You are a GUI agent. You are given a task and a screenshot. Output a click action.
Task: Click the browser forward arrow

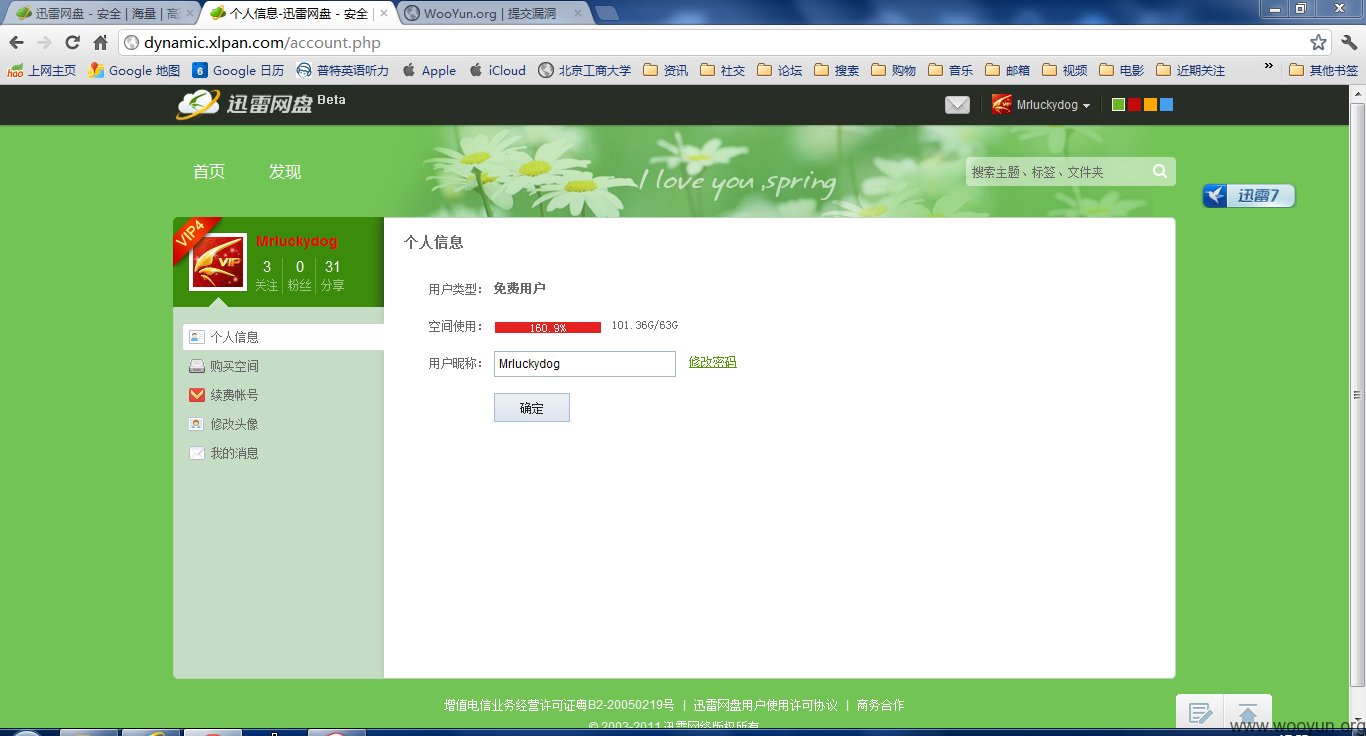(44, 43)
